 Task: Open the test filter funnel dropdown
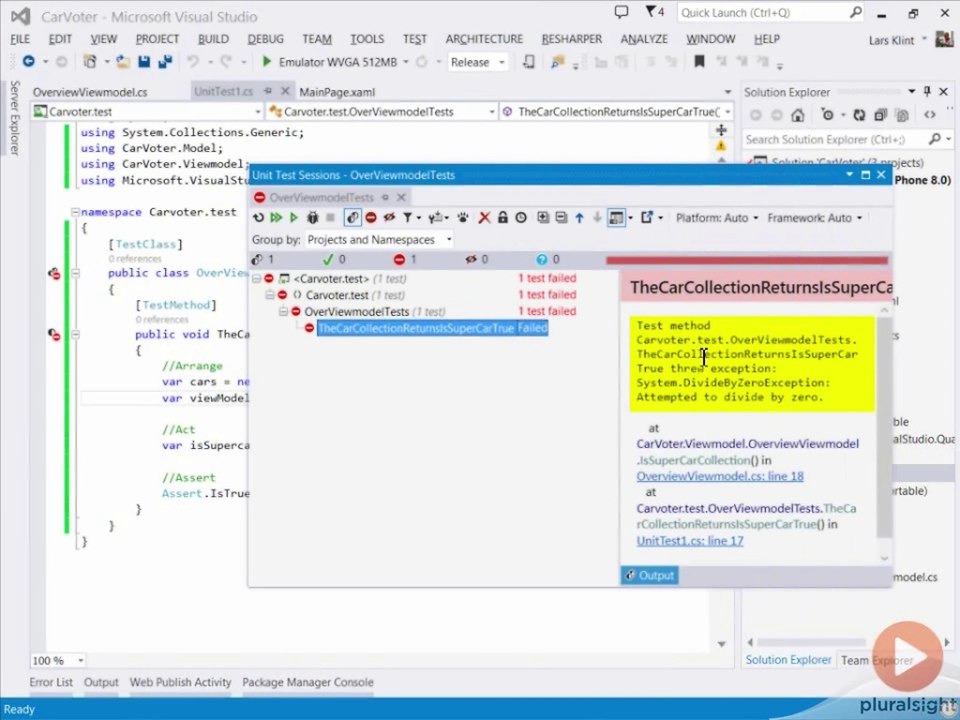tap(411, 217)
